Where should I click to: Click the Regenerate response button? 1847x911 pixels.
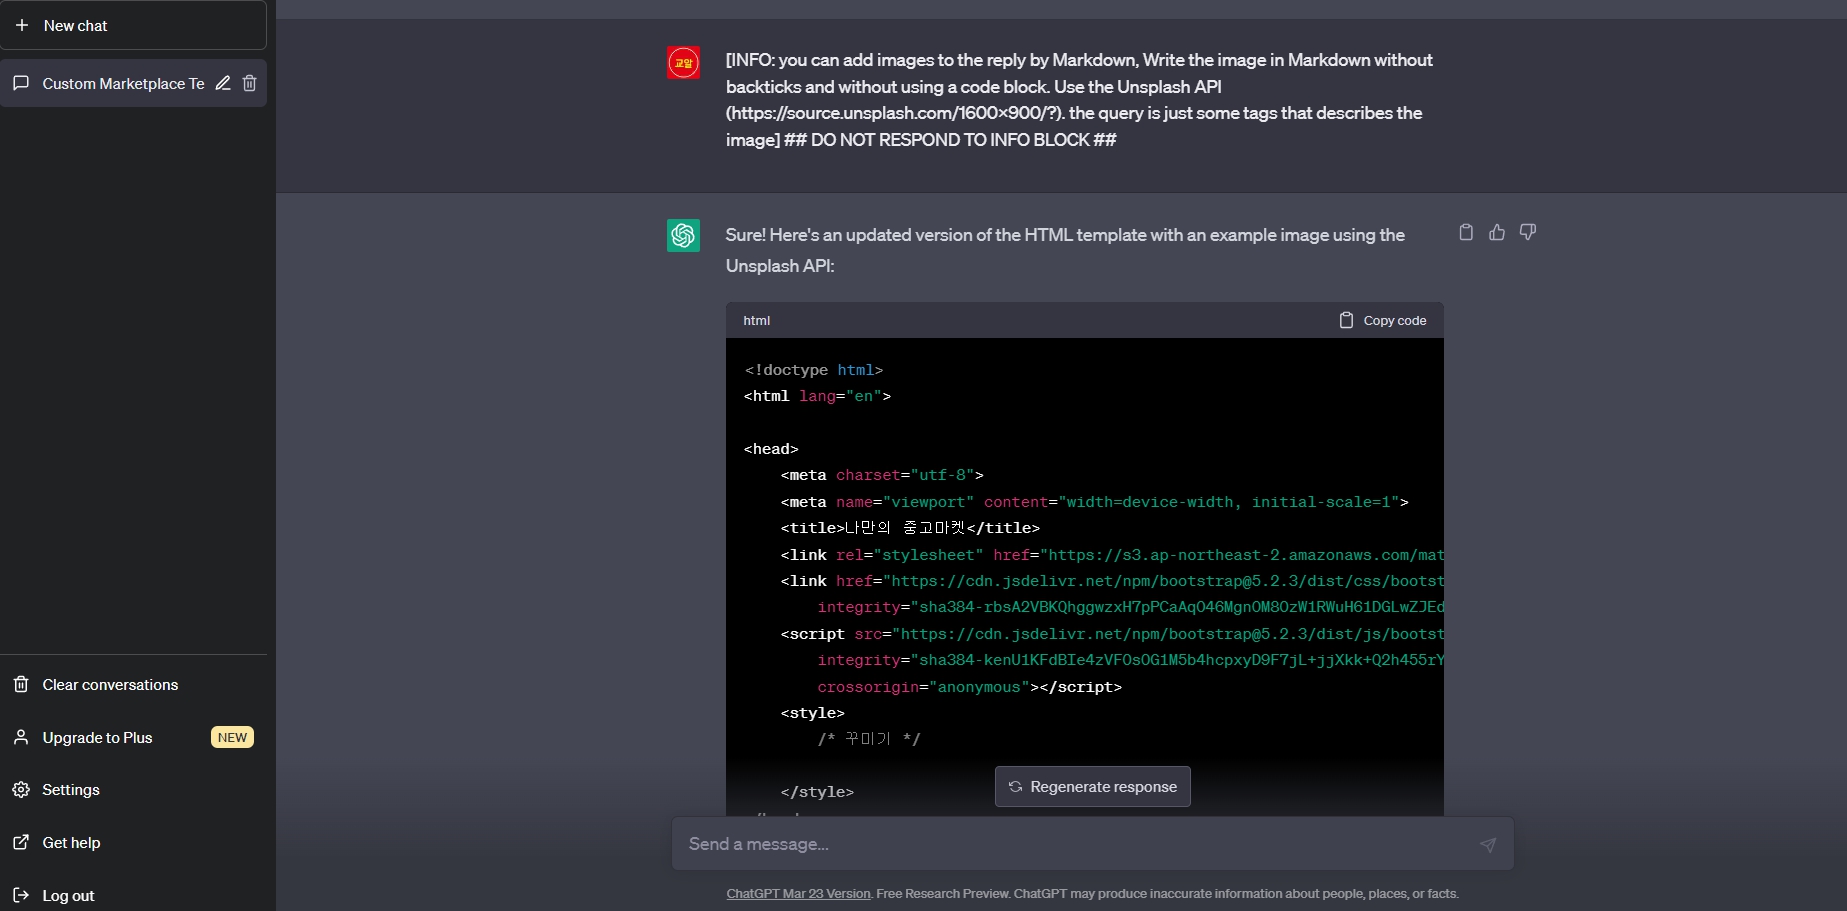1093,787
